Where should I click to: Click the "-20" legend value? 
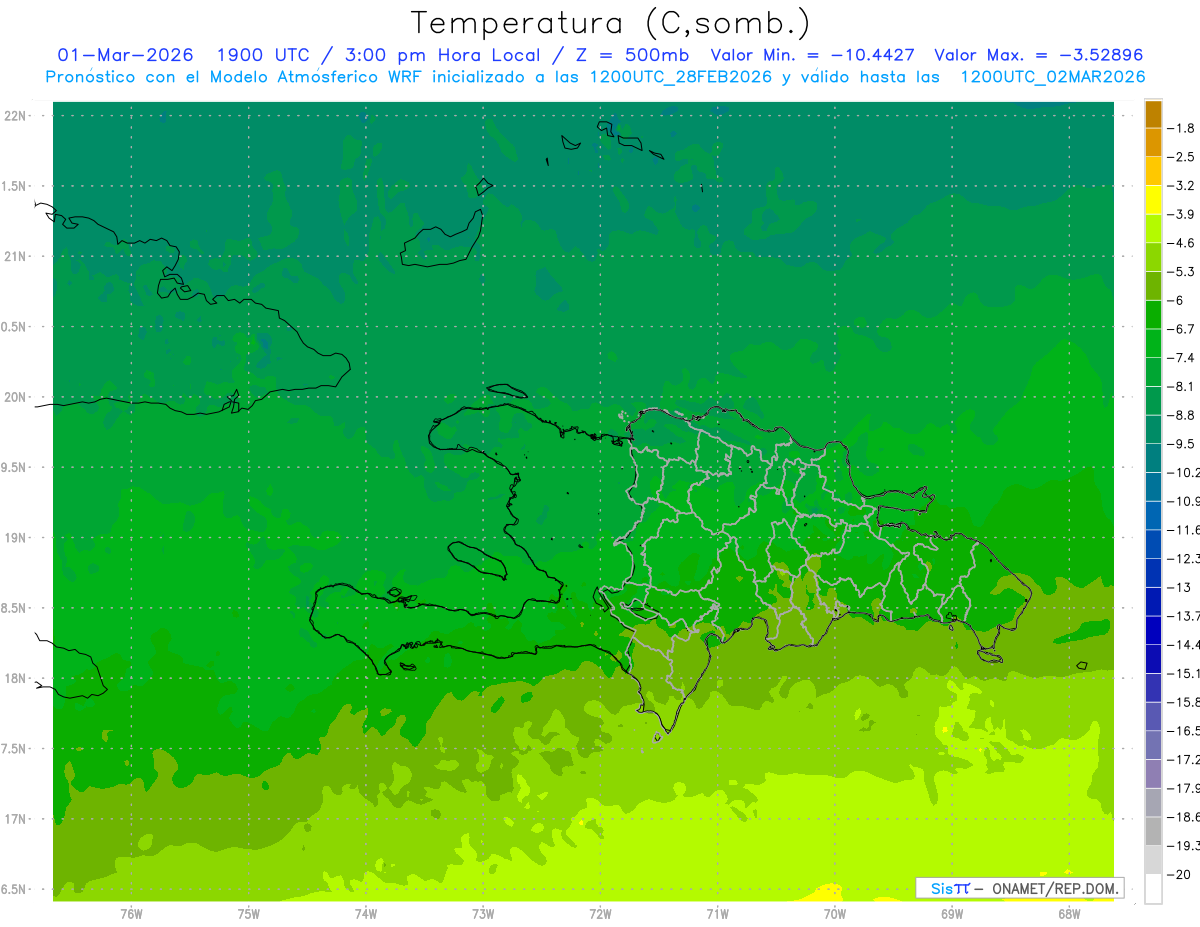[1179, 873]
